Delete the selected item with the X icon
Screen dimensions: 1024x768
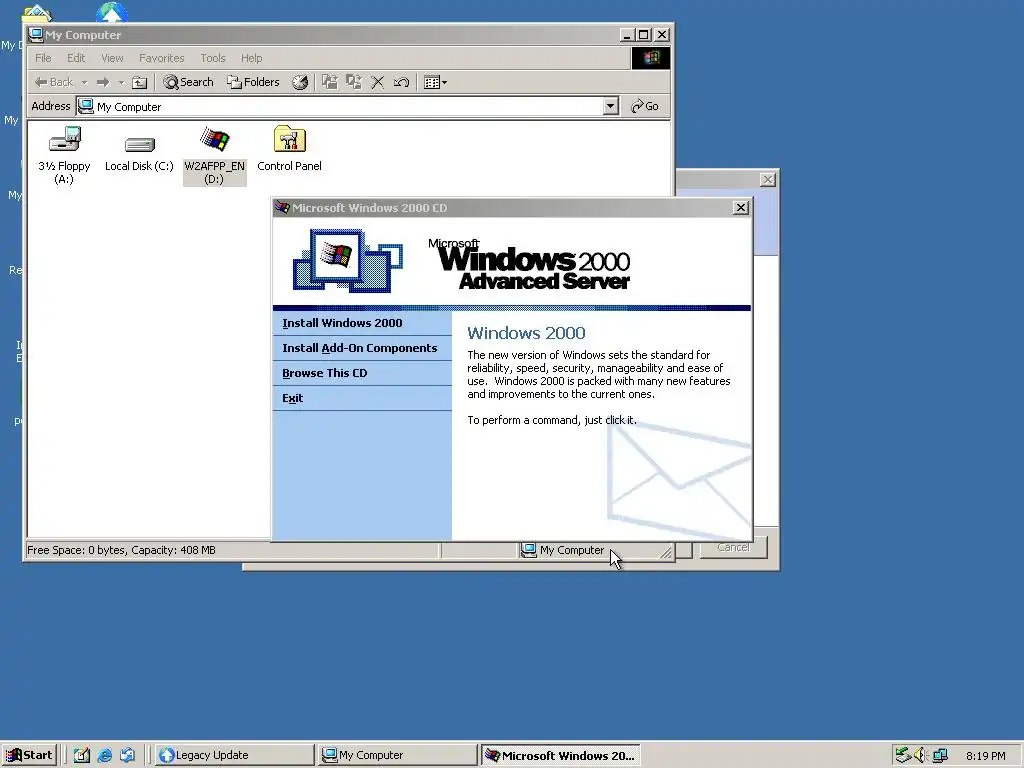click(x=377, y=82)
